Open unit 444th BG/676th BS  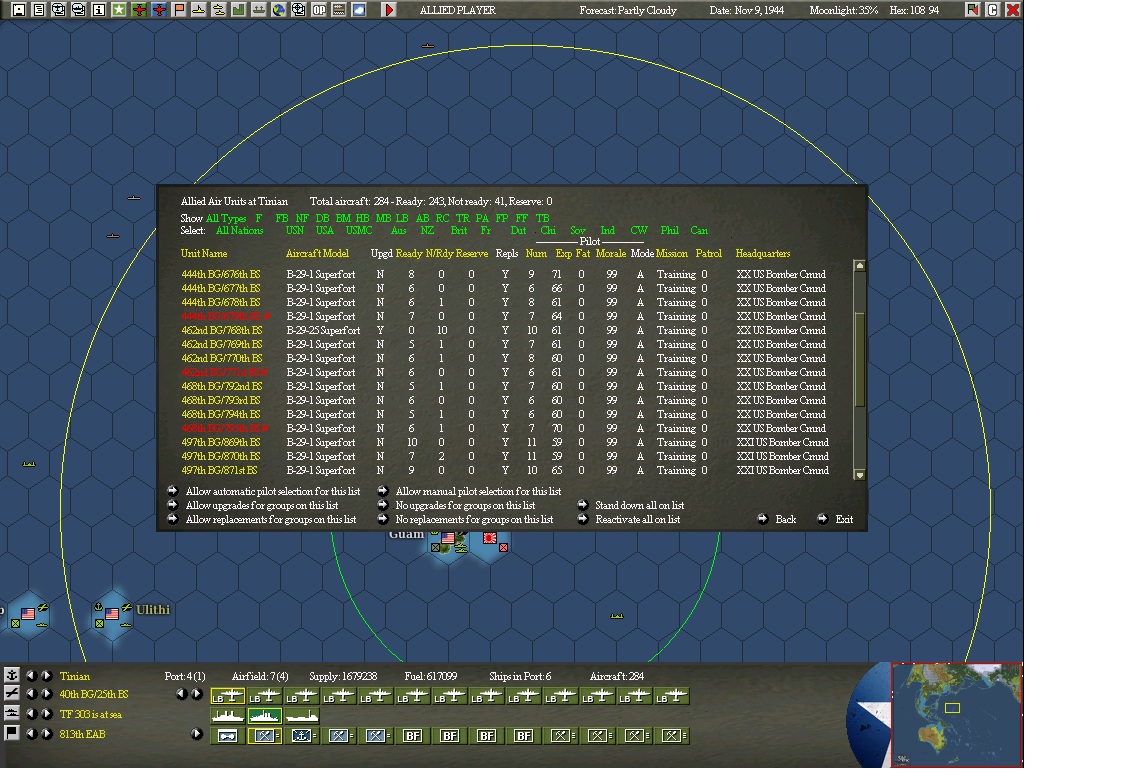tap(220, 274)
